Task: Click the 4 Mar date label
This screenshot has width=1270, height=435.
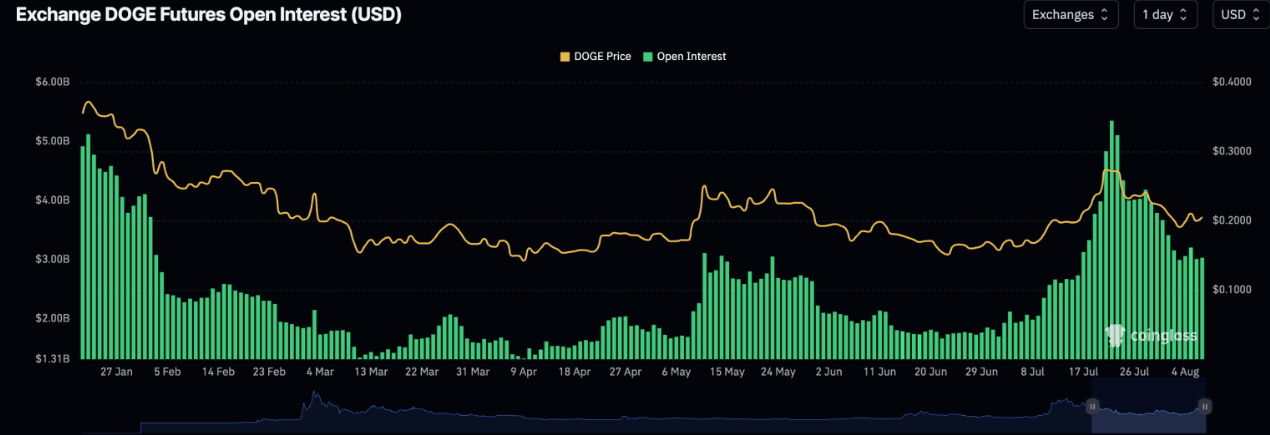Action: pos(320,371)
